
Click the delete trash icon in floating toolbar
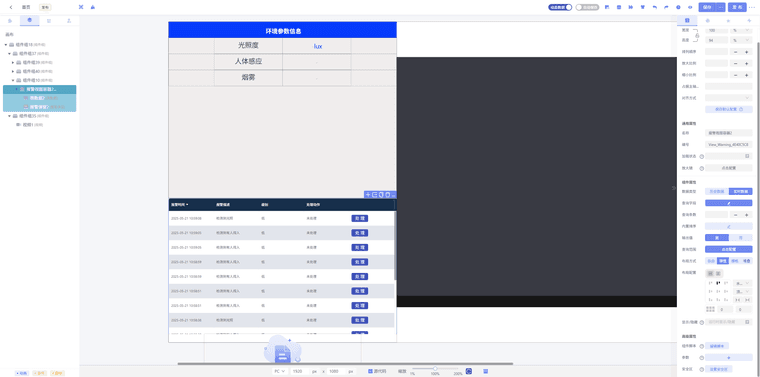point(387,195)
